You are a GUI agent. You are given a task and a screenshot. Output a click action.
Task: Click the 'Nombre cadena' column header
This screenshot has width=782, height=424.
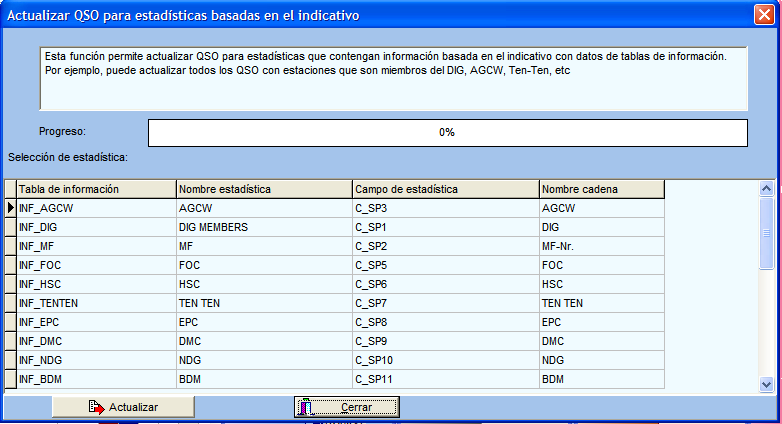(x=601, y=189)
